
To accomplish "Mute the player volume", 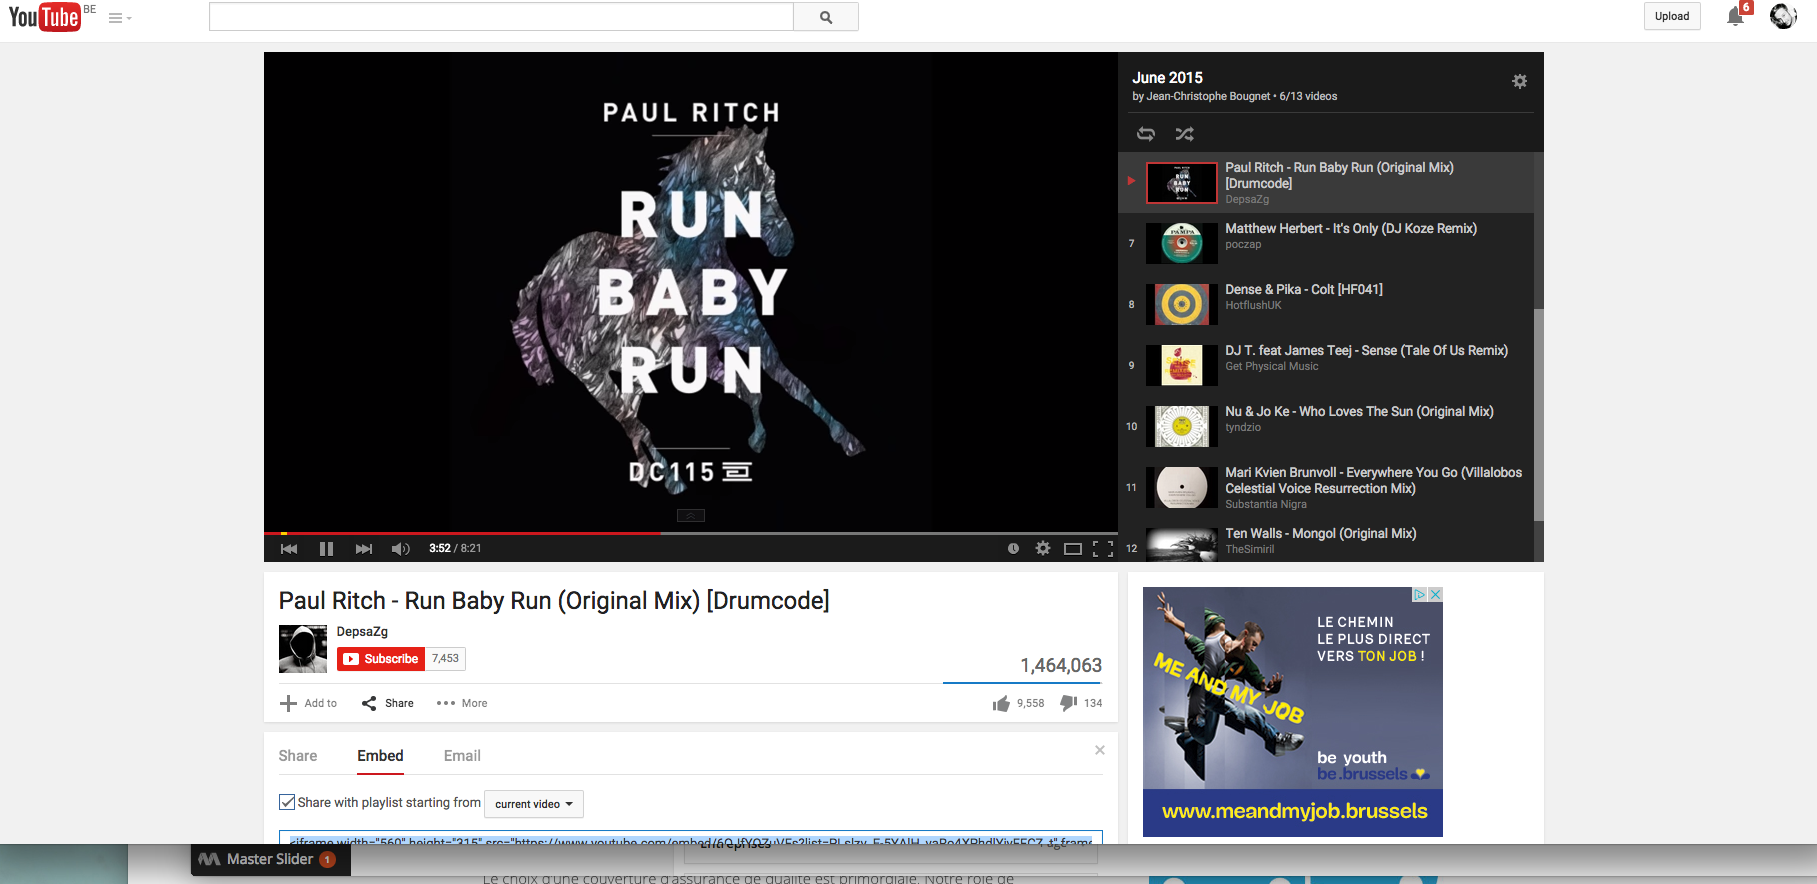I will point(401,548).
